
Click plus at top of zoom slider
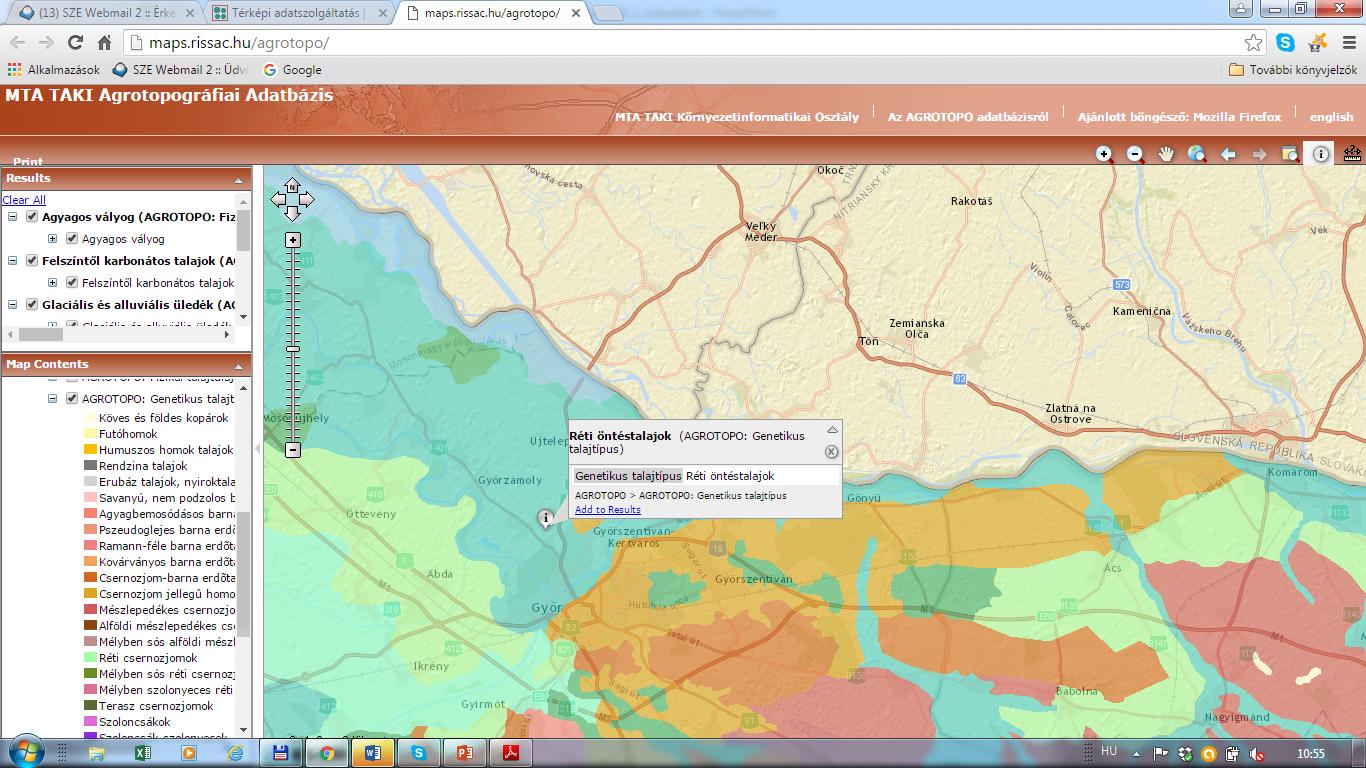click(x=293, y=240)
